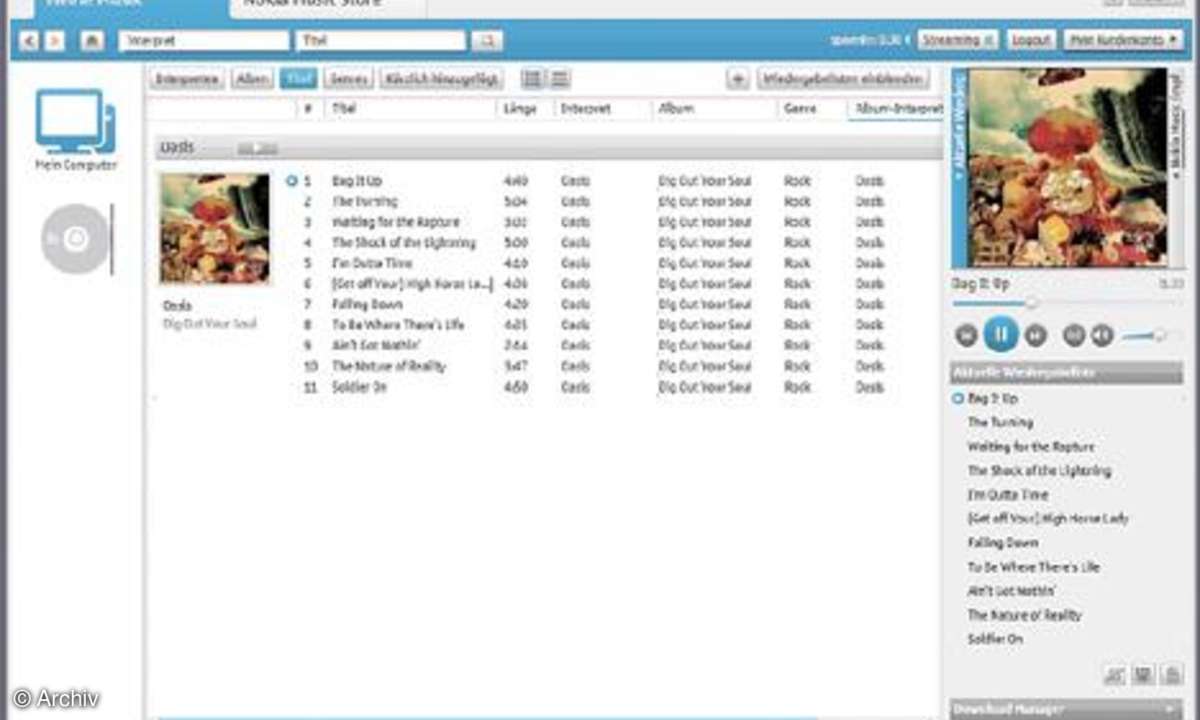Viewport: 1200px width, 720px height.
Task: Skip to previous track
Action: coord(966,335)
